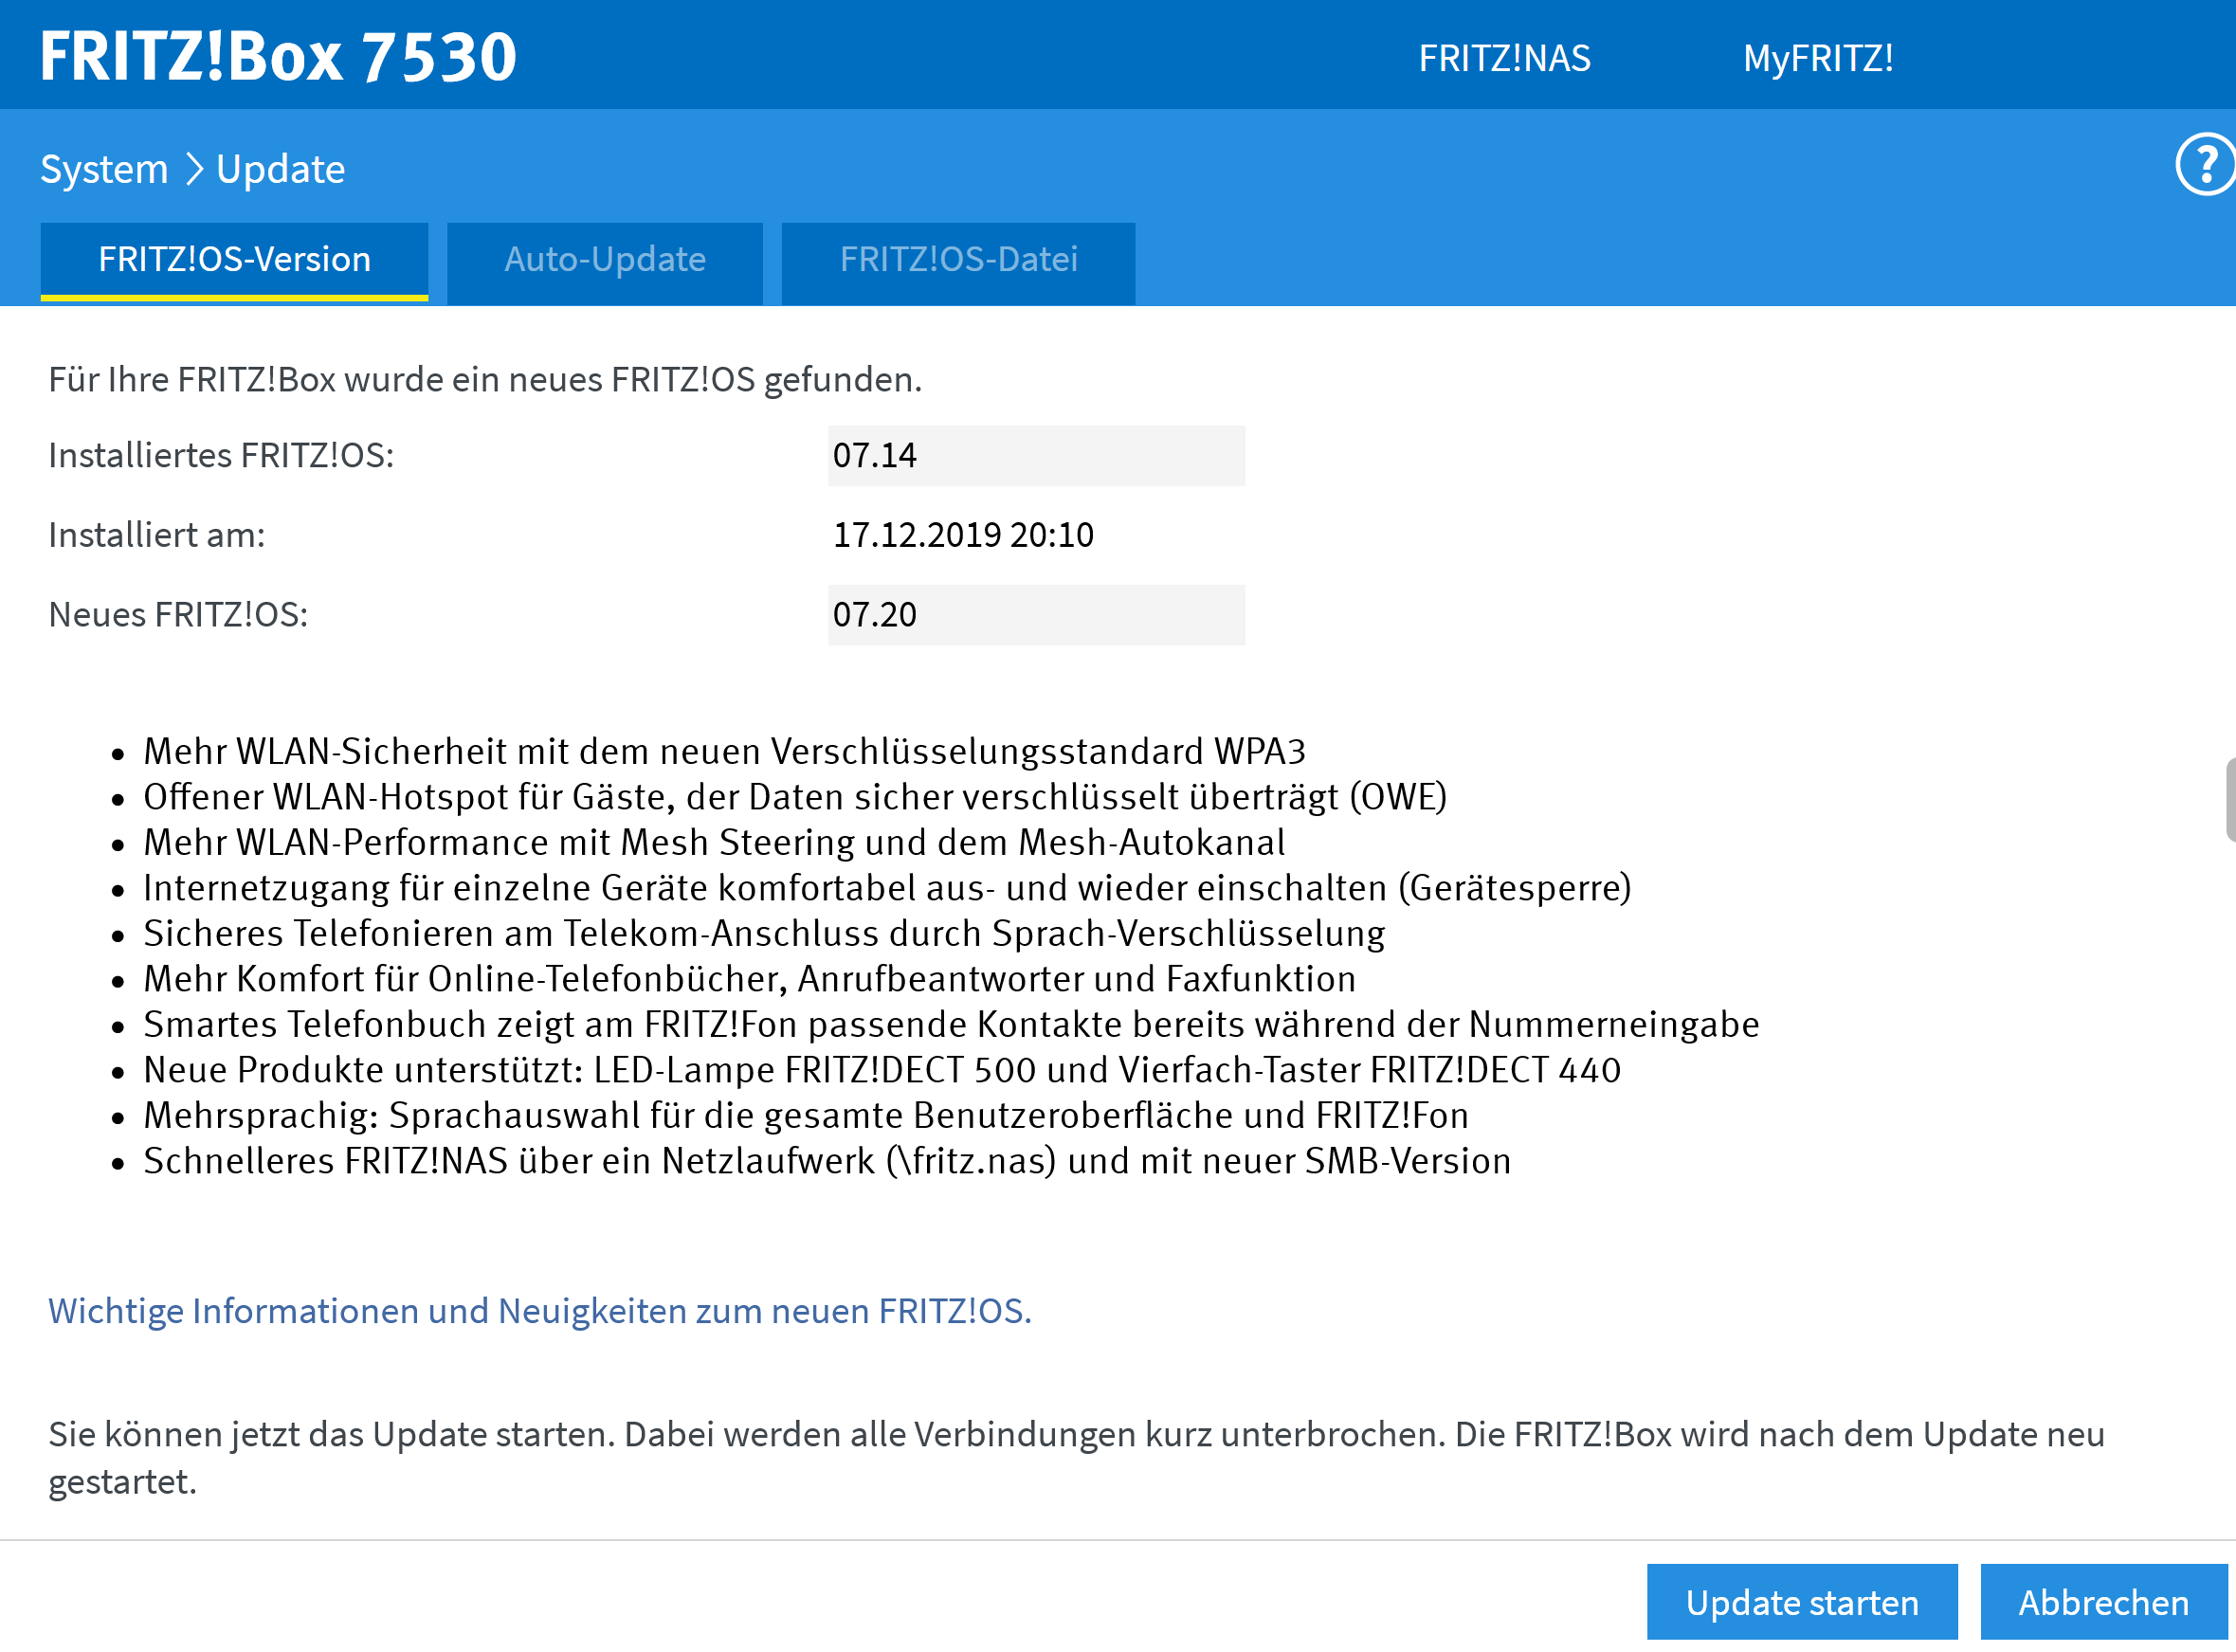The height and width of the screenshot is (1652, 2236).
Task: Open MyFRITZ! in the header
Action: point(1817,58)
